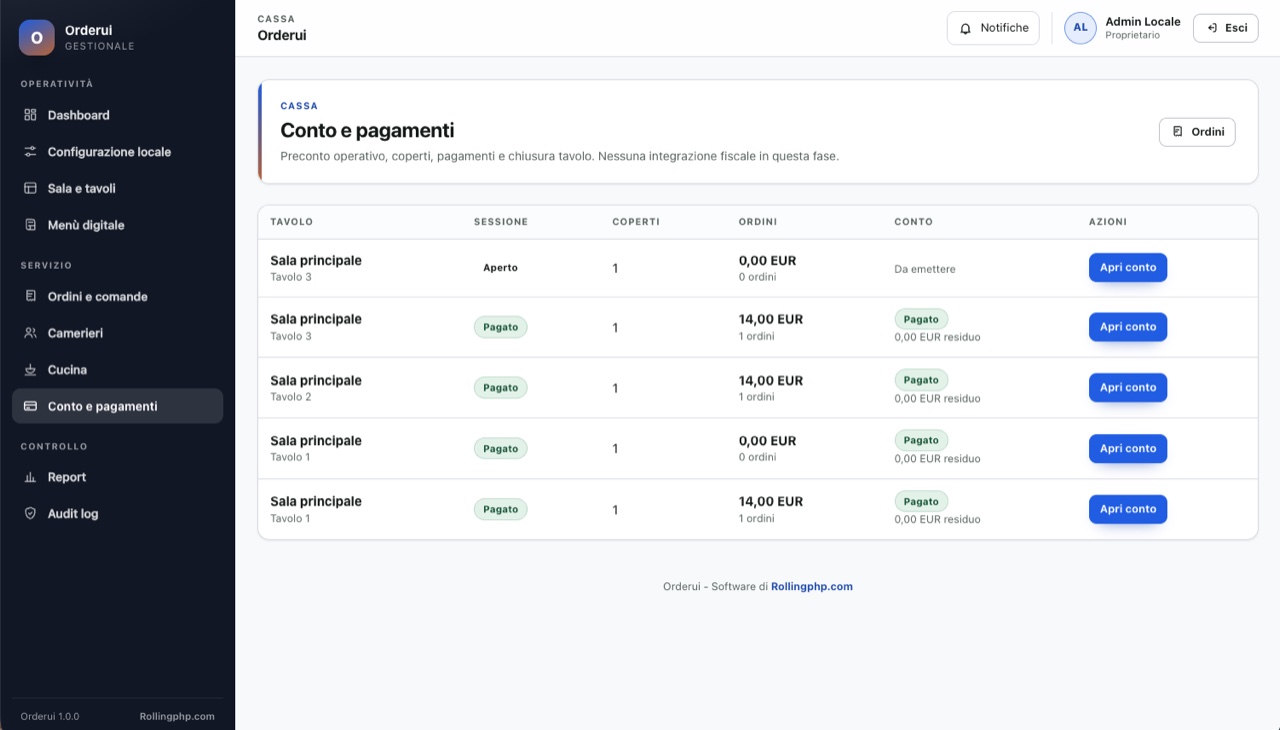This screenshot has width=1280, height=730.
Task: Select the Cucina icon in the sidebar
Action: (x=30, y=370)
